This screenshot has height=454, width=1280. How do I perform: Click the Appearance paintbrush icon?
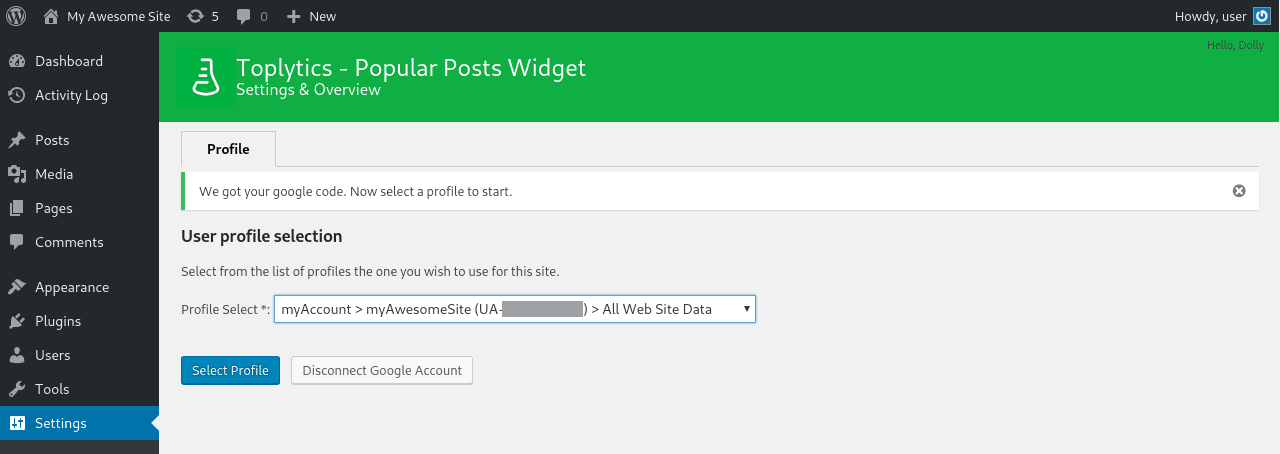point(17,287)
